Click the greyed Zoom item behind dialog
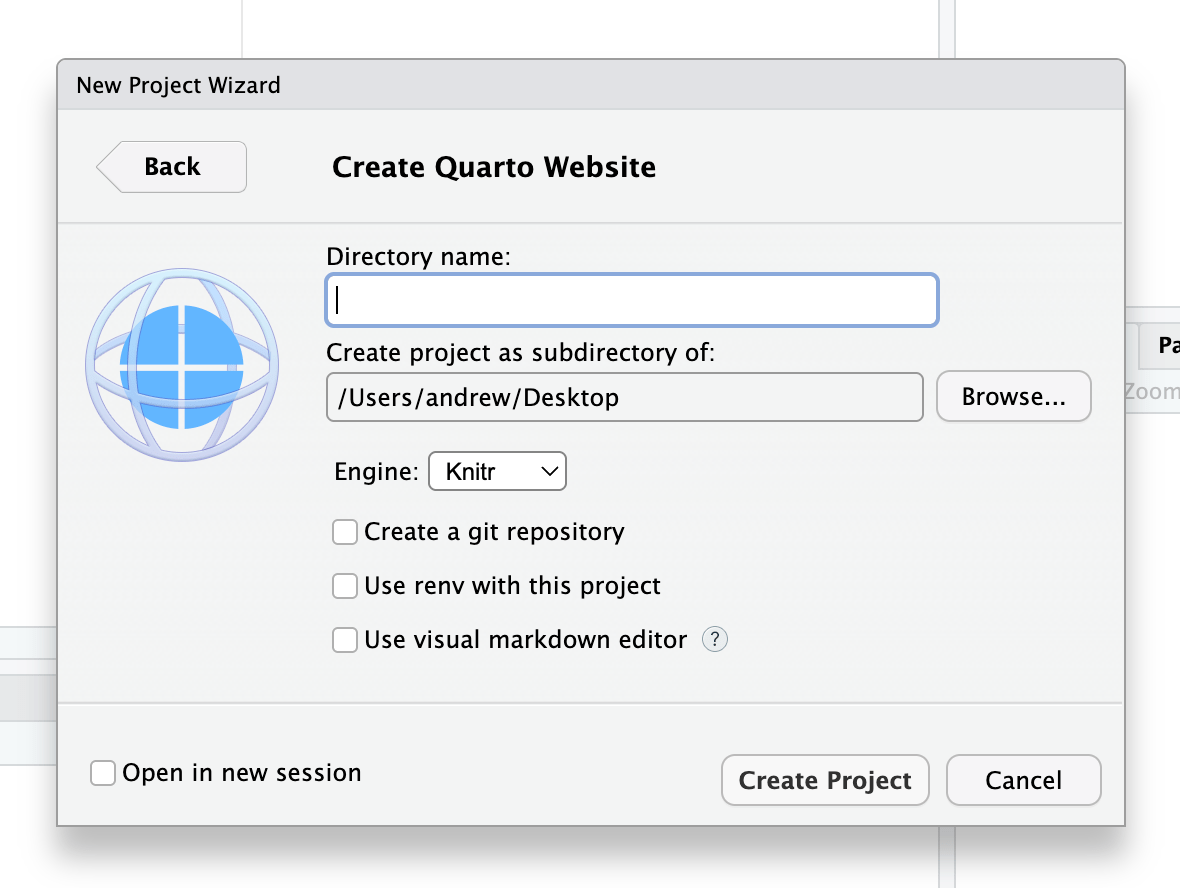This screenshot has height=888, width=1180. pyautogui.click(x=1152, y=392)
